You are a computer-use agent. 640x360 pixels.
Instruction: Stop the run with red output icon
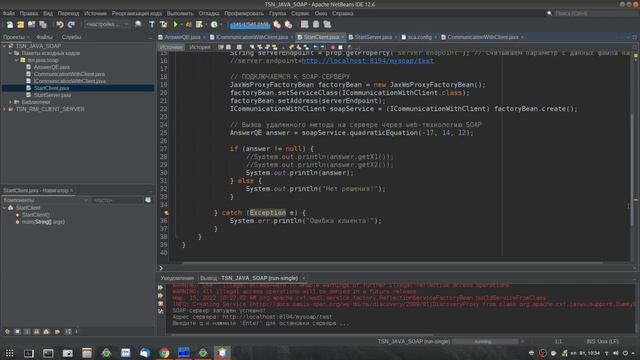pyautogui.click(x=160, y=304)
